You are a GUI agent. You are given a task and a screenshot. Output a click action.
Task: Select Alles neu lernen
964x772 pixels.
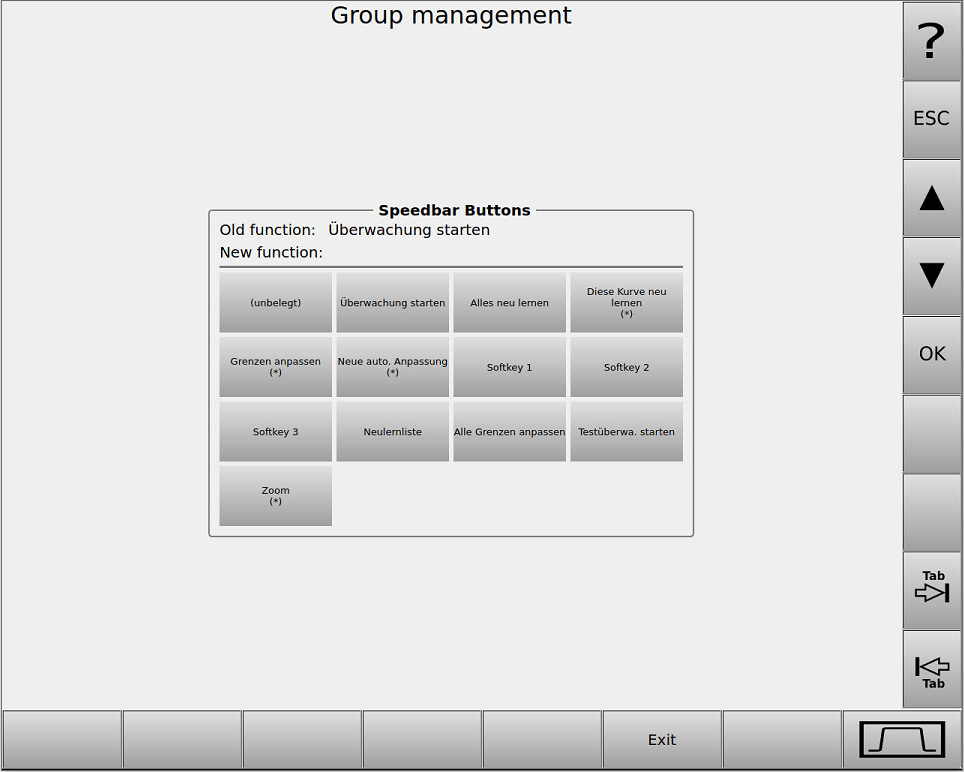[x=509, y=302]
